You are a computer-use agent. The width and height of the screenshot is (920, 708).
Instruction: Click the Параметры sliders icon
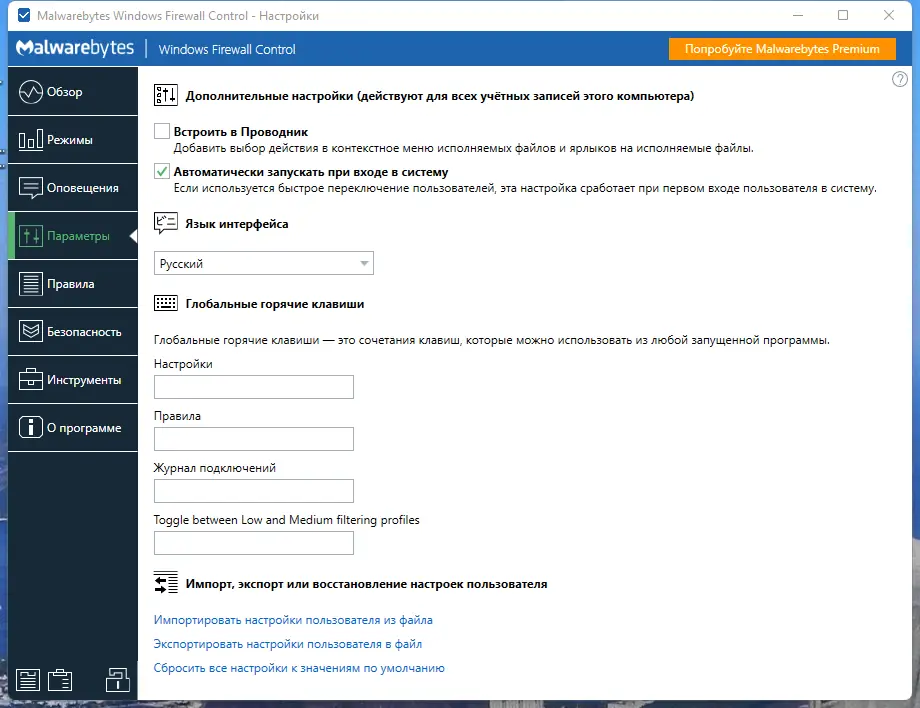[x=31, y=236]
